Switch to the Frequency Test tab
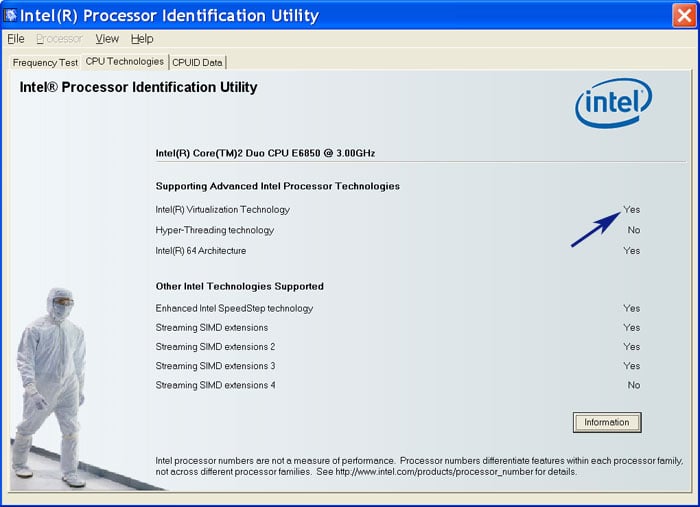 coord(45,62)
